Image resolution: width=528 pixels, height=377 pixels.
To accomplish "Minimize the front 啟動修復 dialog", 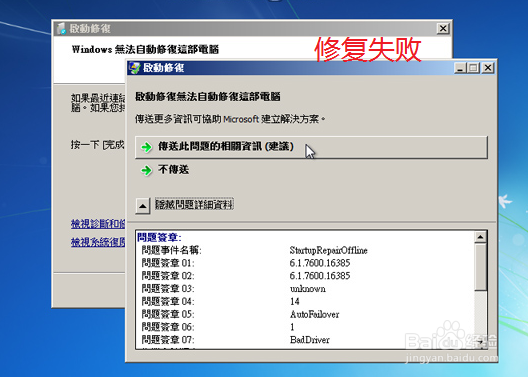I will coord(460,68).
